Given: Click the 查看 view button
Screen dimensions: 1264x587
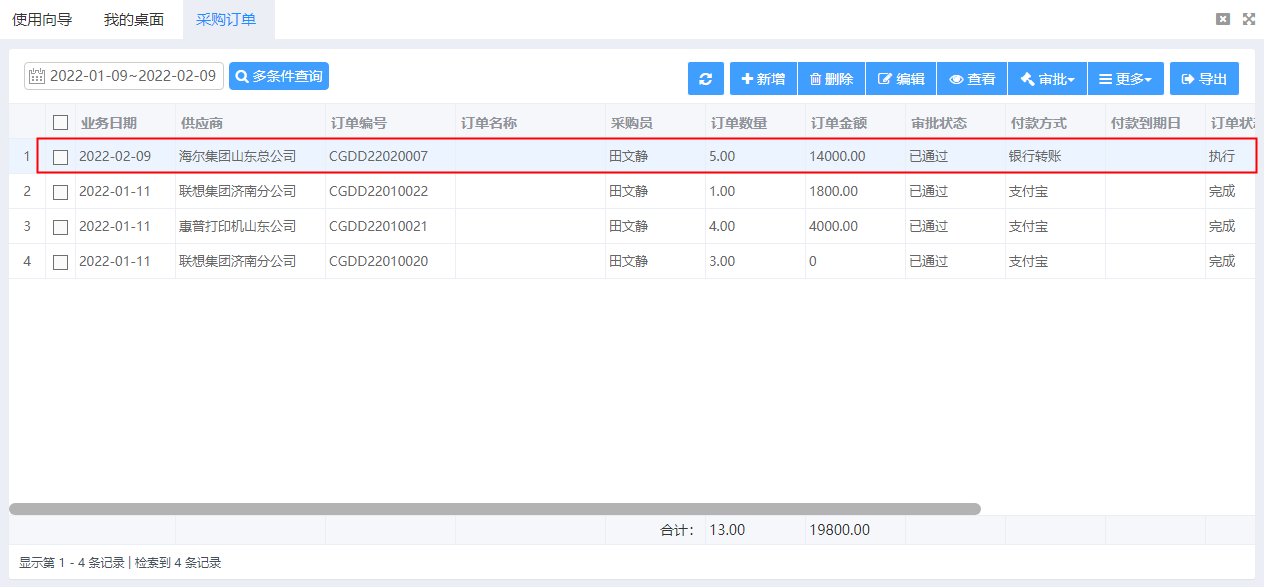Looking at the screenshot, I should (x=972, y=79).
